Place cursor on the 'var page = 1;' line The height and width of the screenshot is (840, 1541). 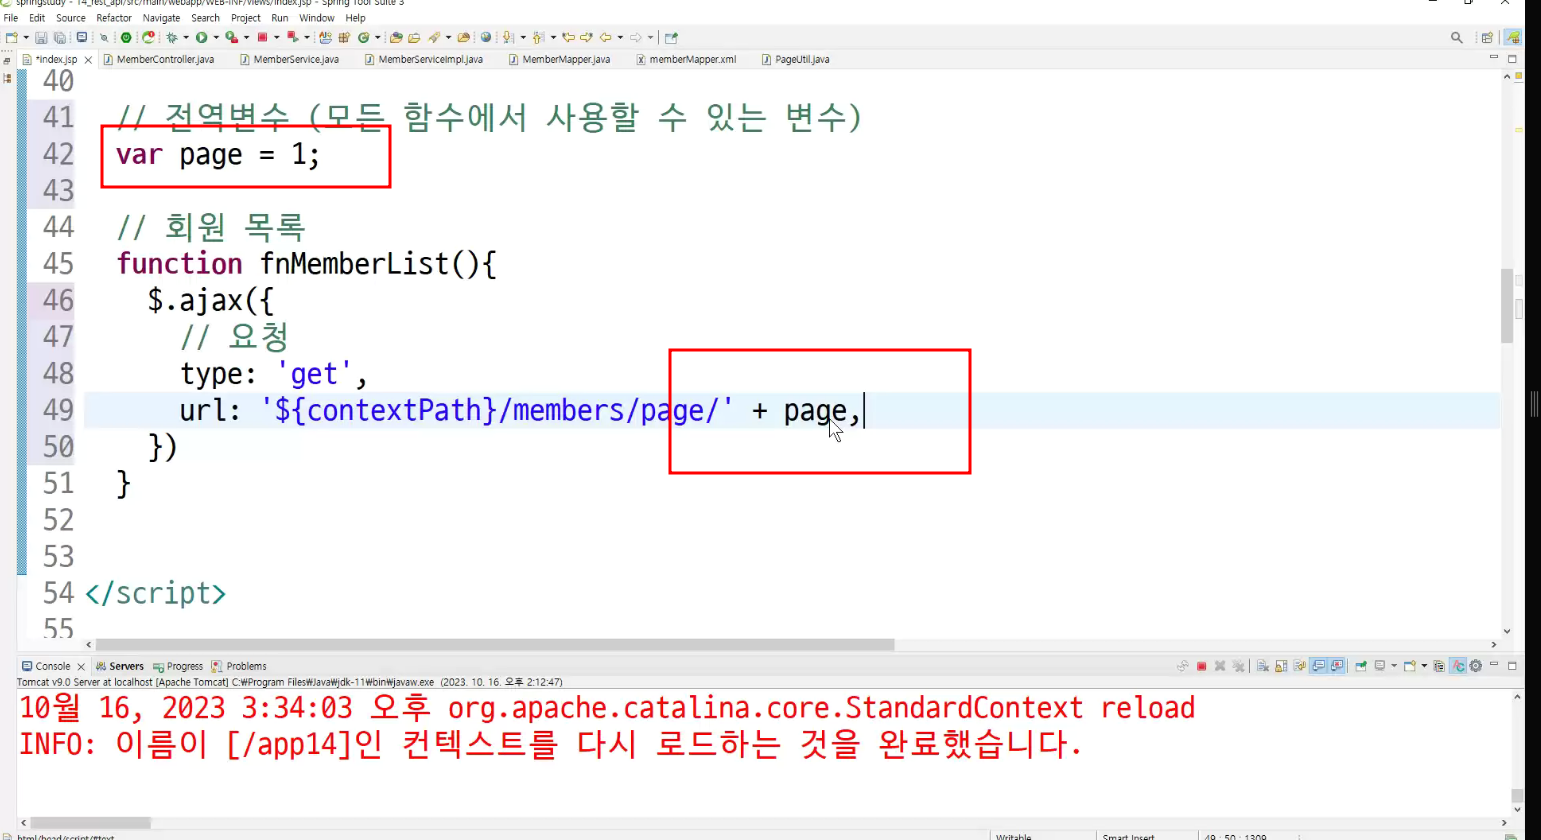[x=218, y=155]
